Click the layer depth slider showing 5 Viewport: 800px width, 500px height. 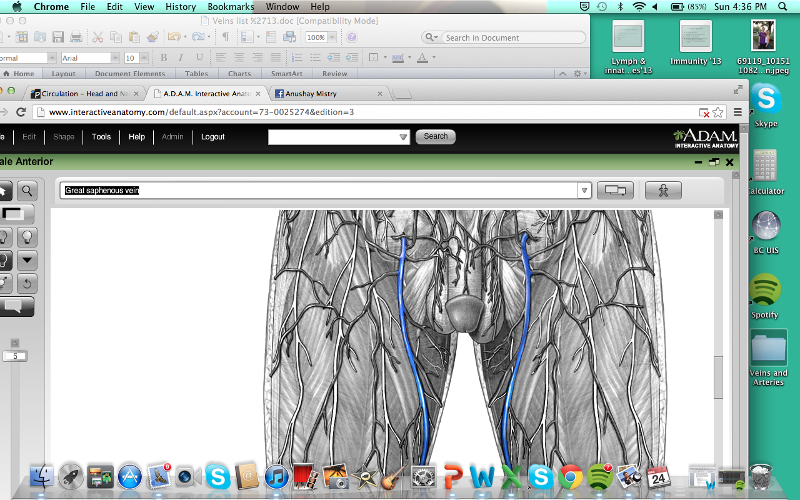tap(16, 356)
